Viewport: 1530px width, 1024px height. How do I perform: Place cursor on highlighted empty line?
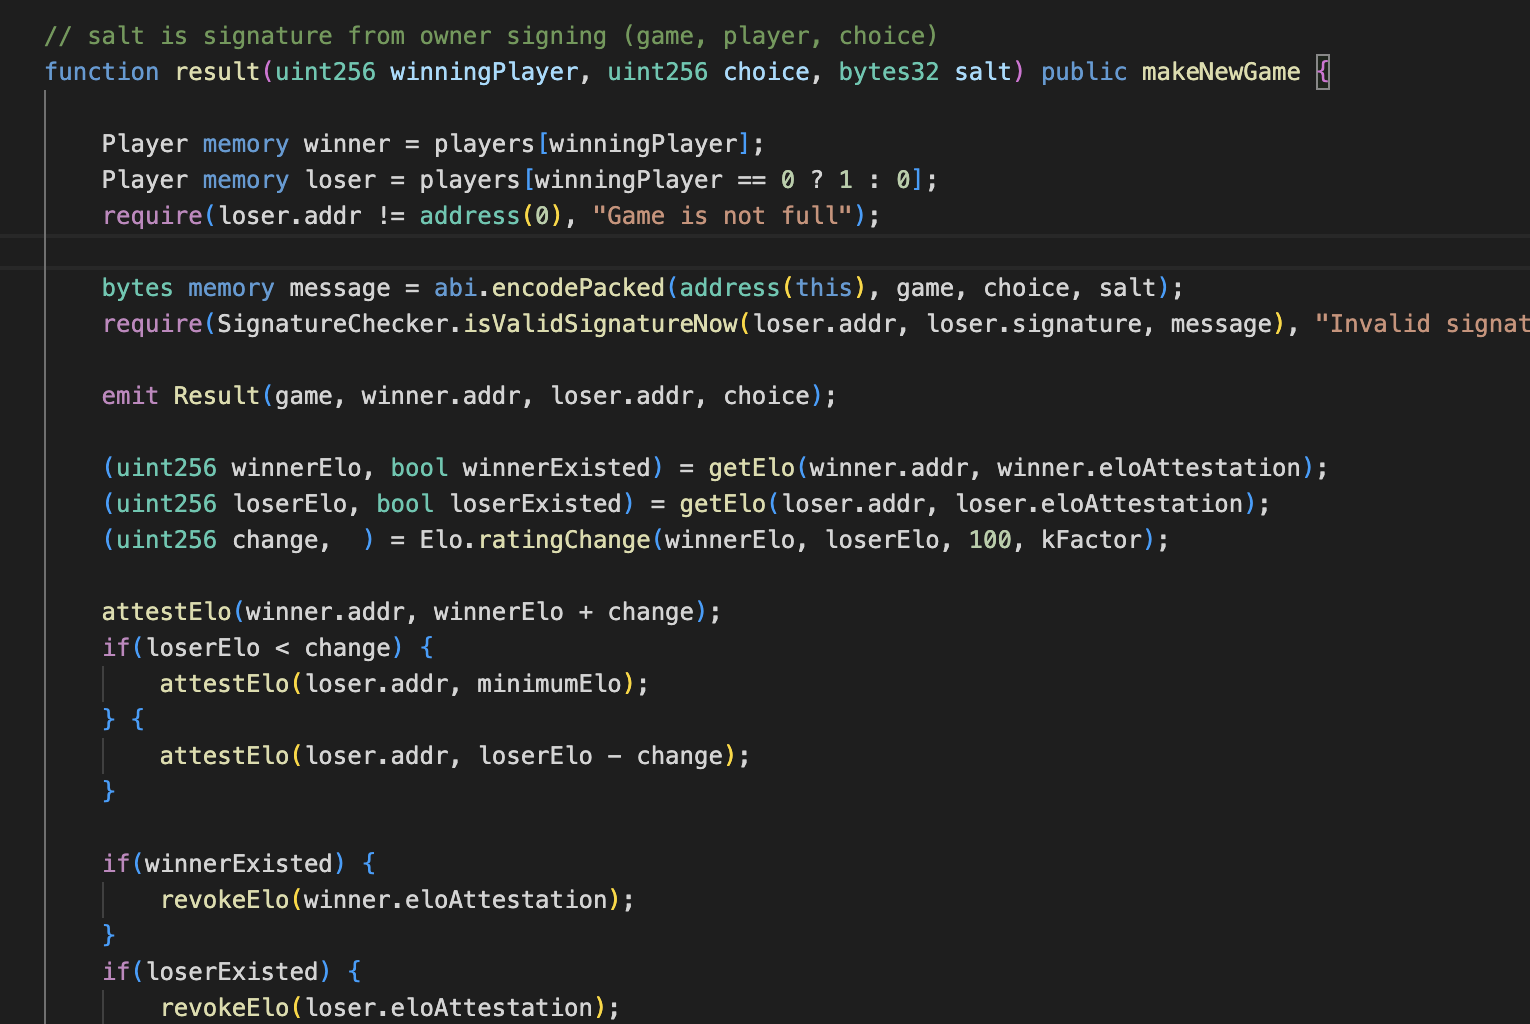[765, 252]
